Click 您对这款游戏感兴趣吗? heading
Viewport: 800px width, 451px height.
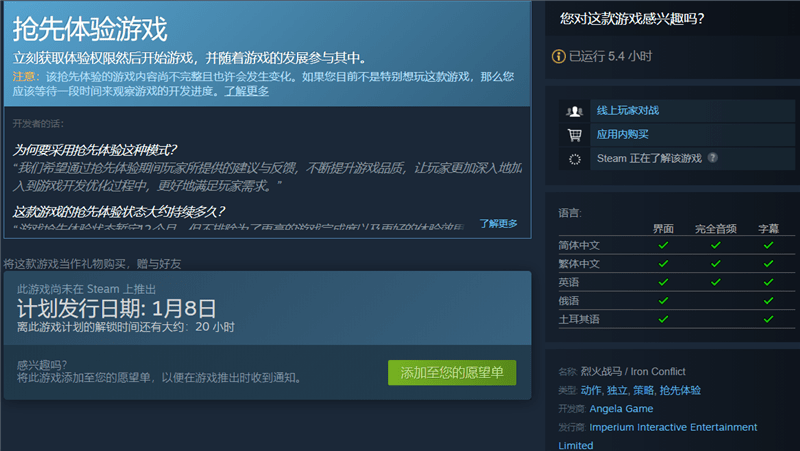[632, 19]
